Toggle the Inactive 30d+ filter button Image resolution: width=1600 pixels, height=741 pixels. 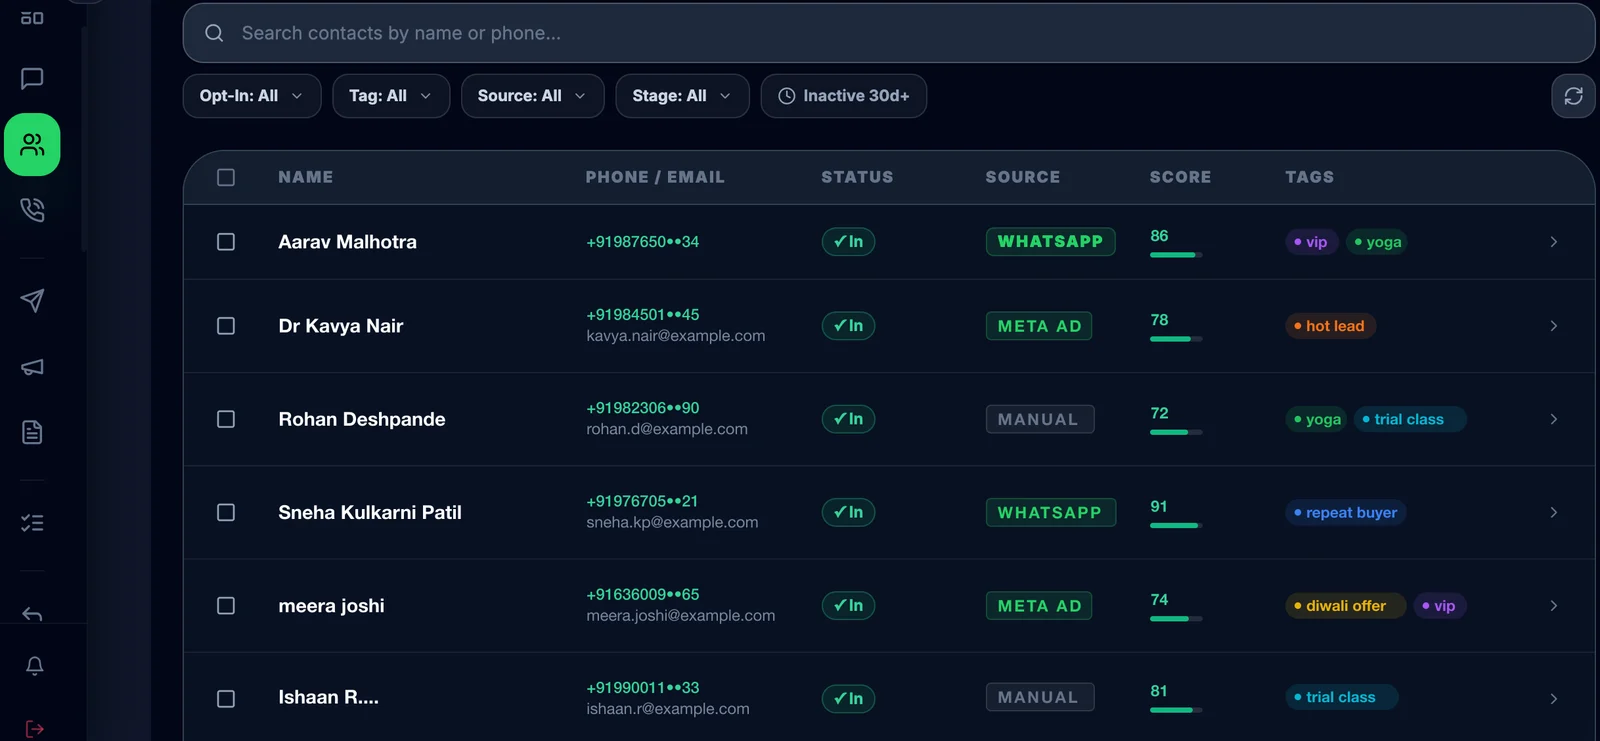(844, 96)
